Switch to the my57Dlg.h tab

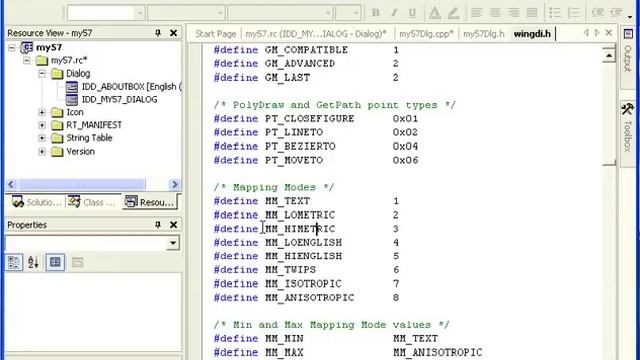click(484, 34)
